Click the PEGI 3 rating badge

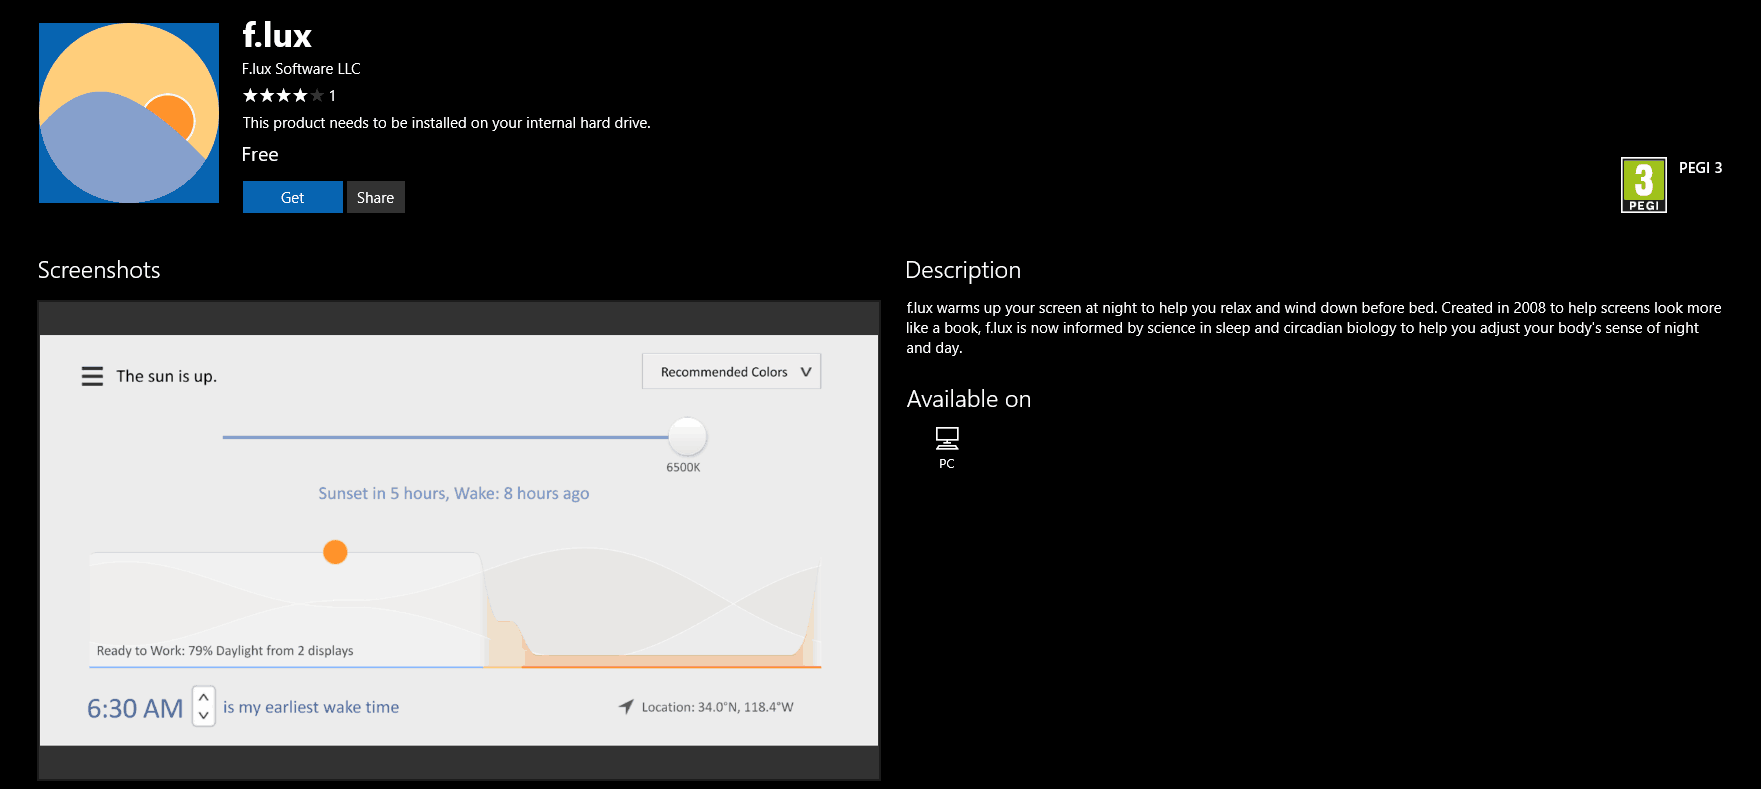pos(1643,185)
